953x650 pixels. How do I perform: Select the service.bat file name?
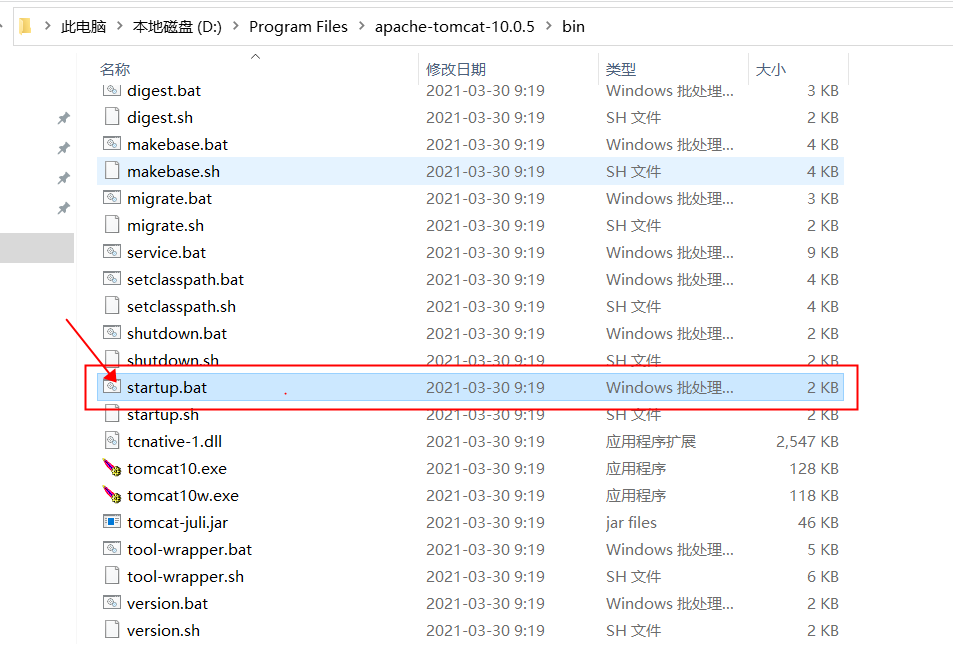point(167,252)
